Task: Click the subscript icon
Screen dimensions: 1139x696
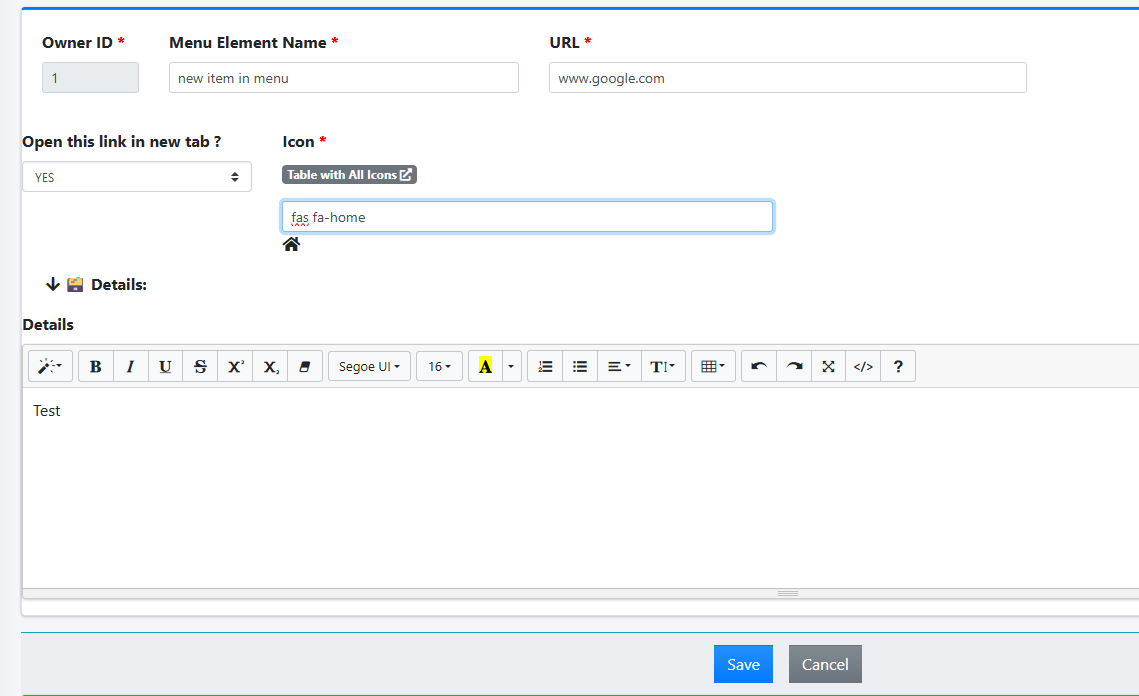Action: pos(270,367)
